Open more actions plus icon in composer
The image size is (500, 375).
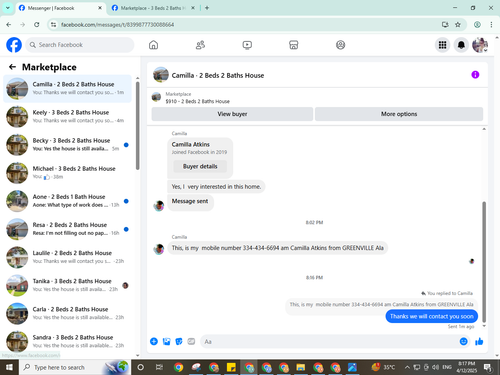pyautogui.click(x=154, y=341)
